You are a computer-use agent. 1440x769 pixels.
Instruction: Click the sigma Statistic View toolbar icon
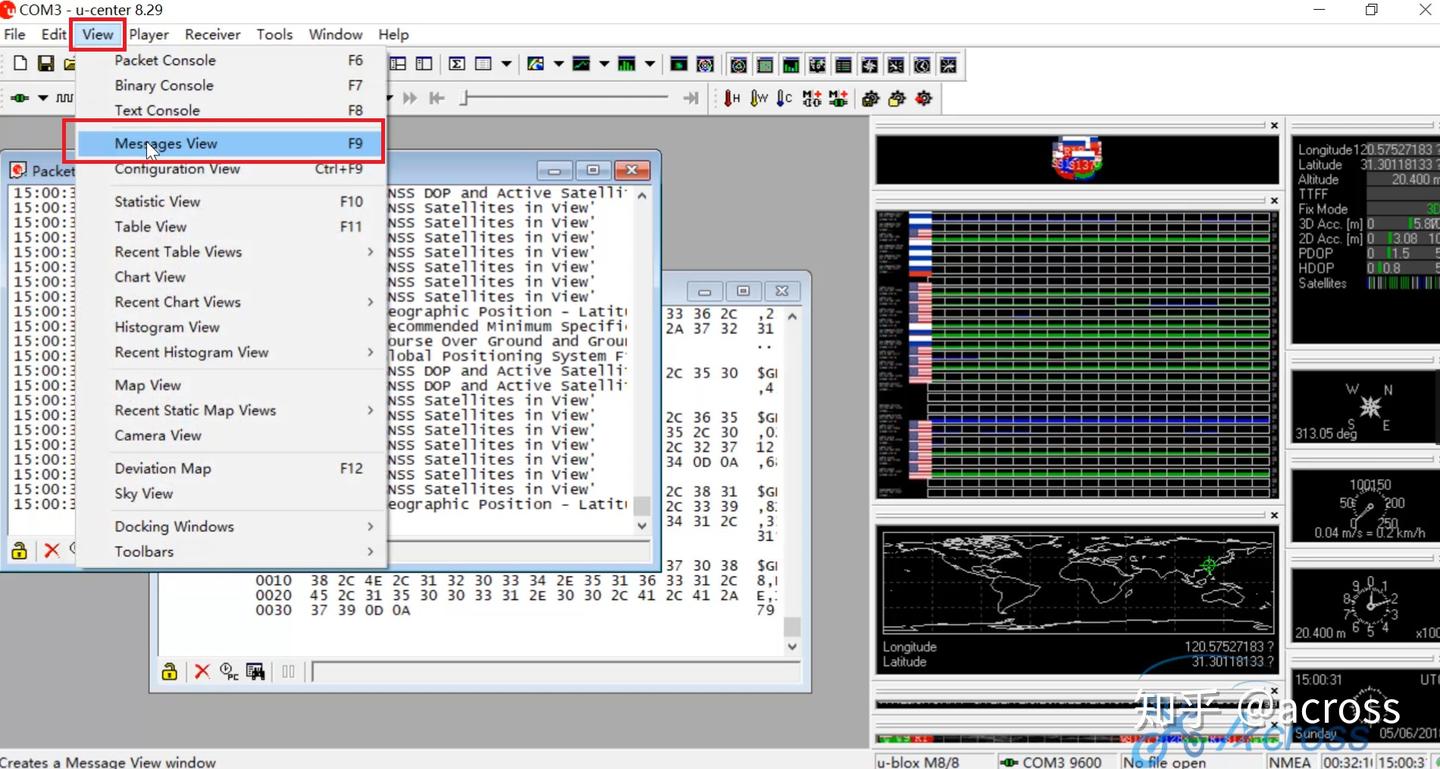[457, 64]
